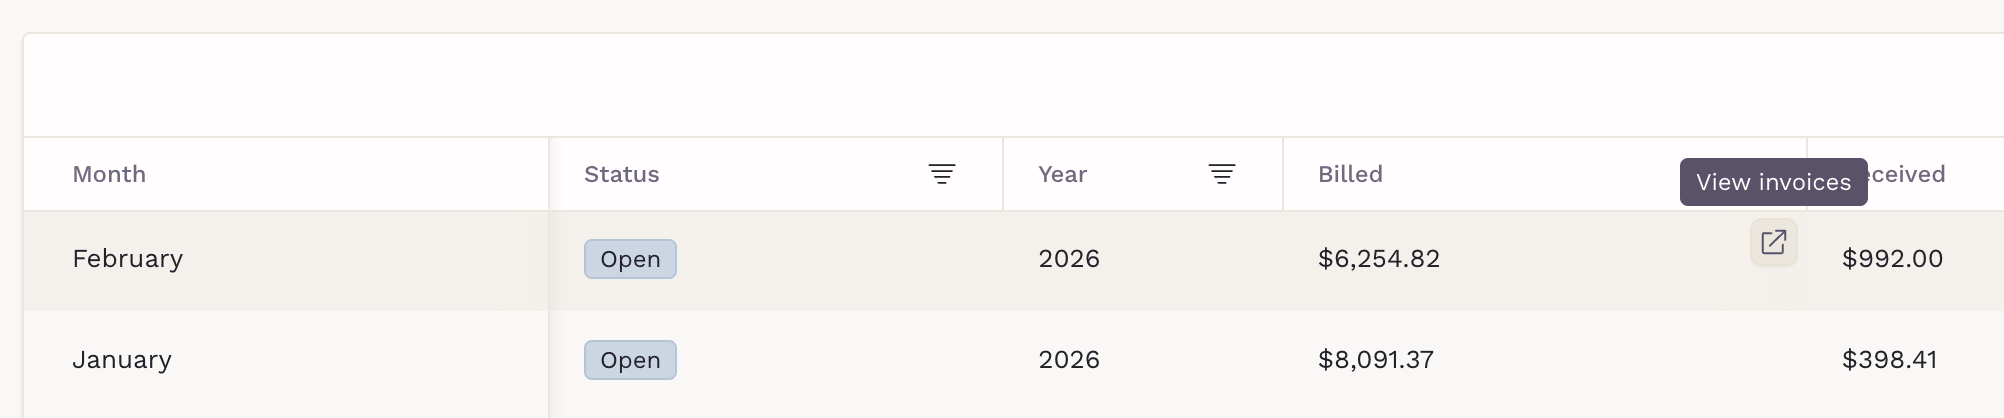Click the Open status badge for February
Viewport: 2004px width, 418px height.
(630, 259)
